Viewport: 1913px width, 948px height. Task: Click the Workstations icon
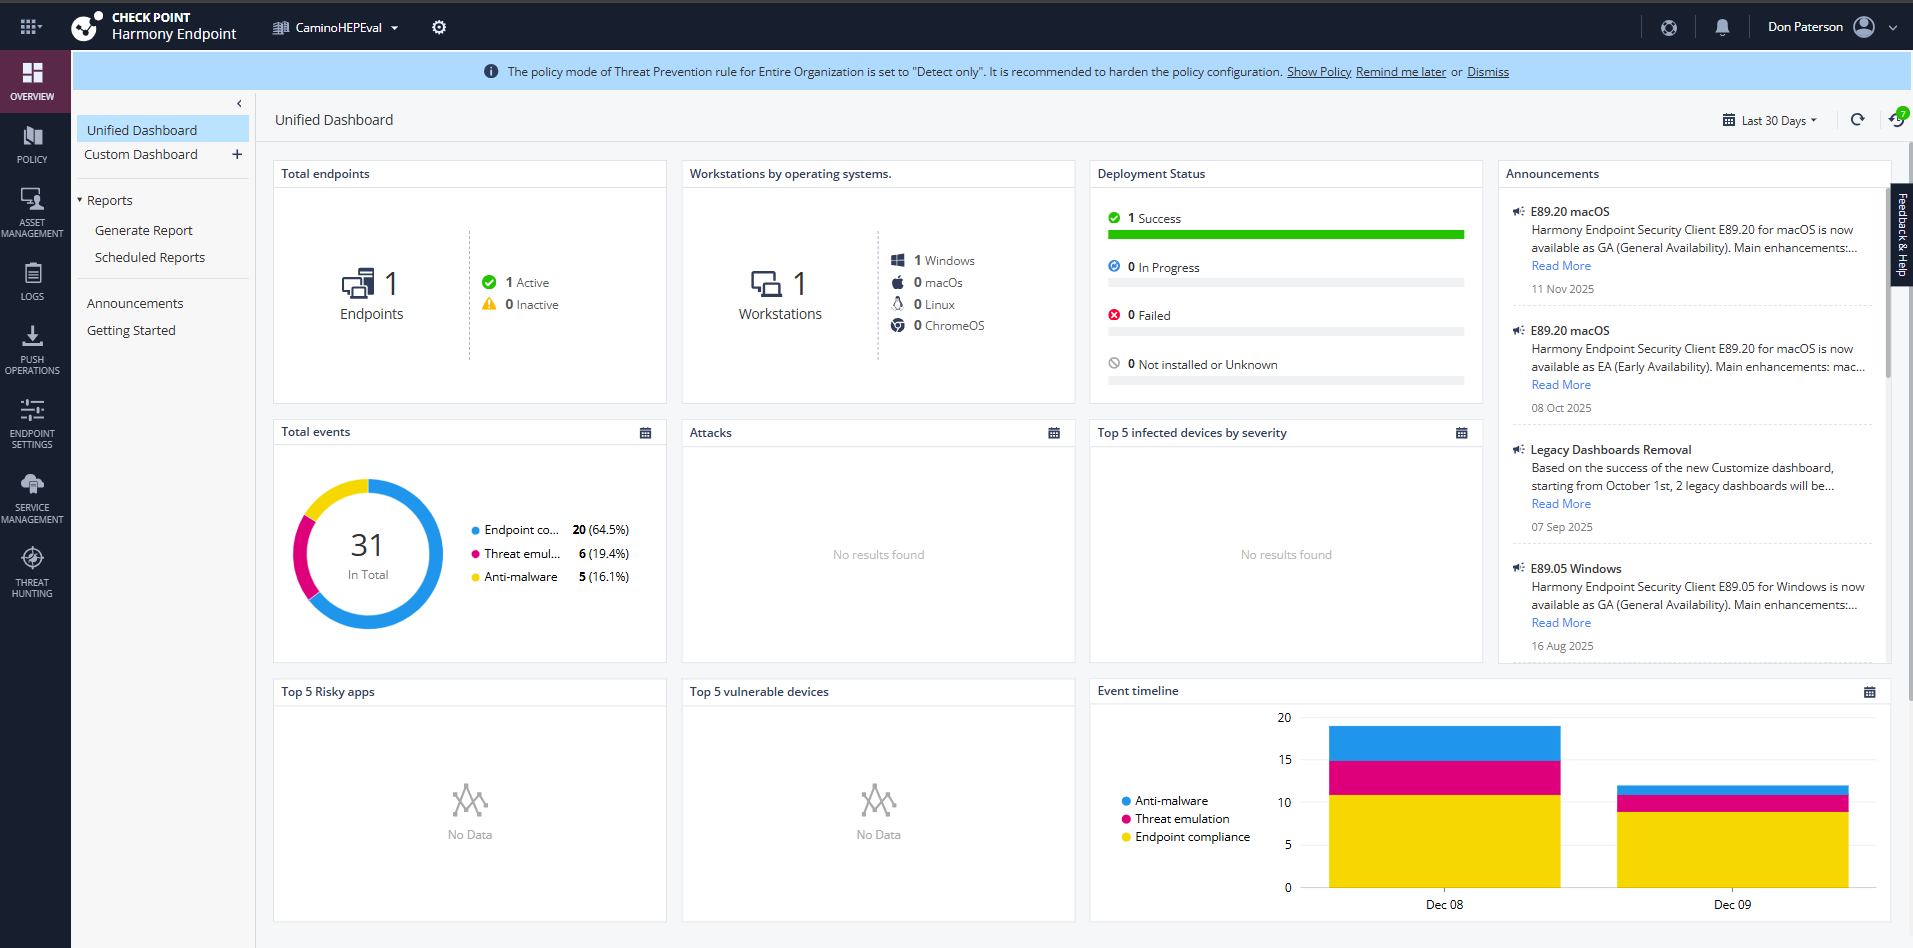(x=766, y=284)
